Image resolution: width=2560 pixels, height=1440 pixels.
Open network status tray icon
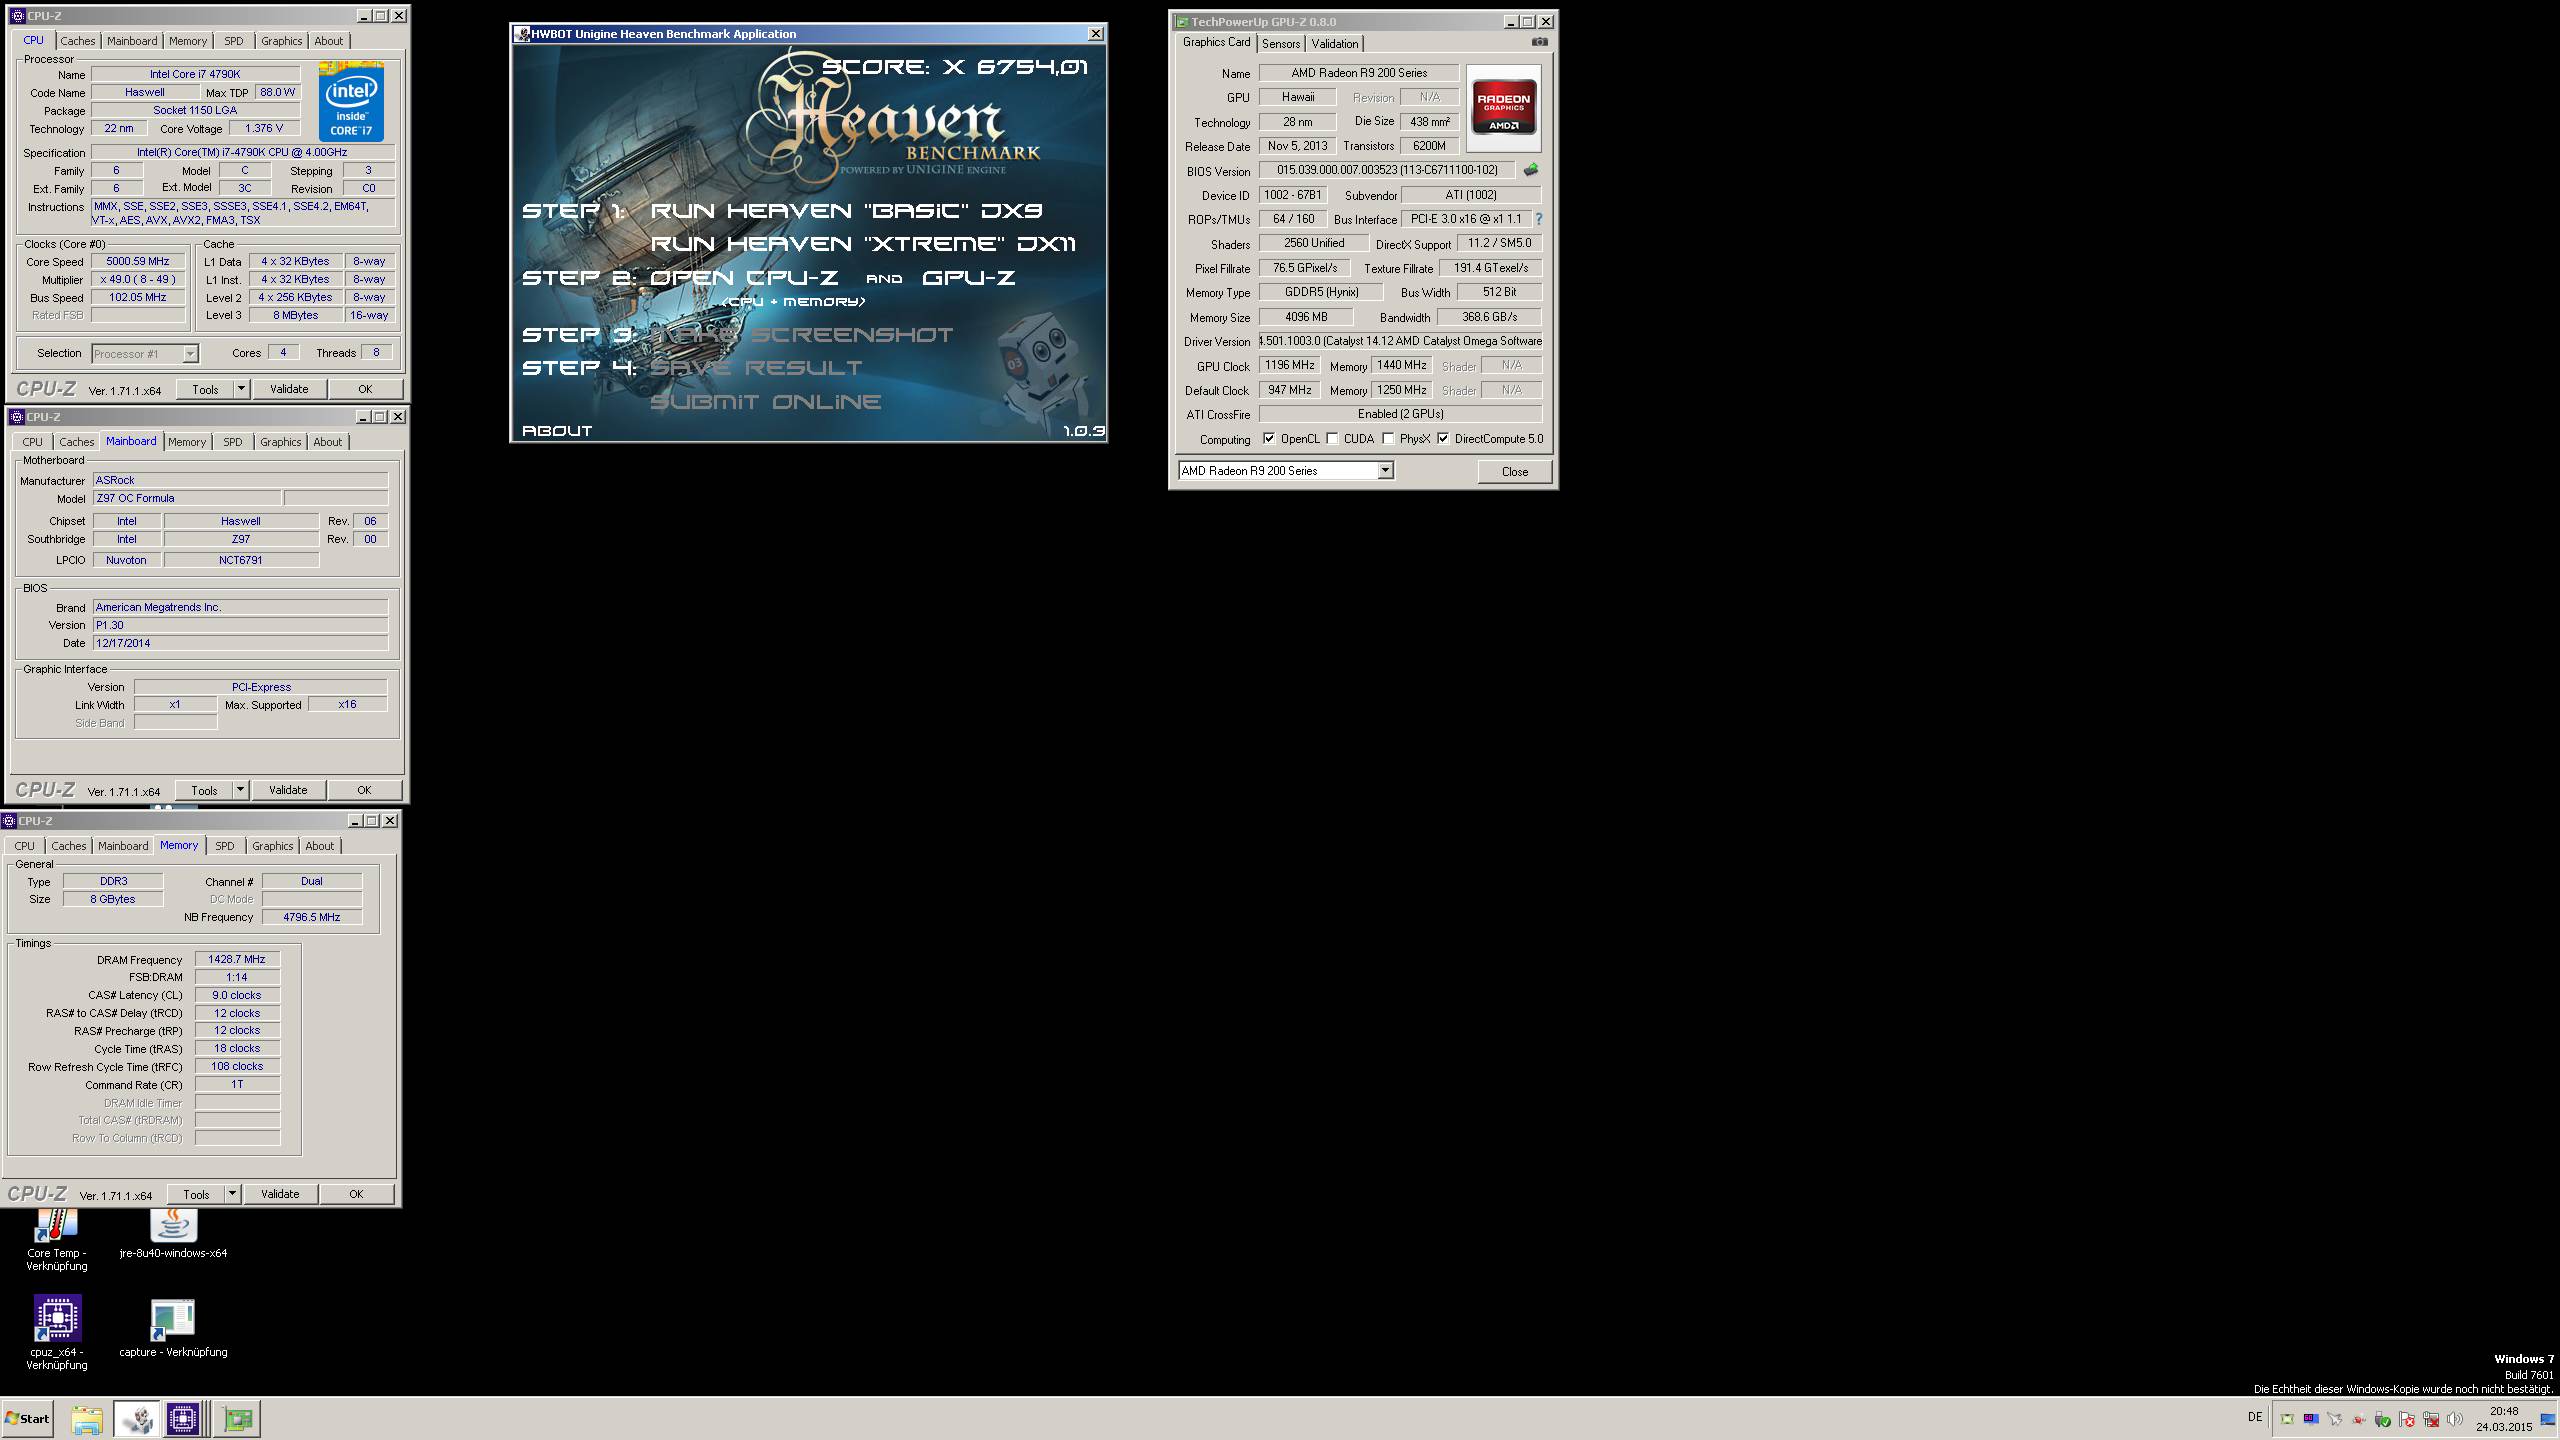pos(2431,1419)
